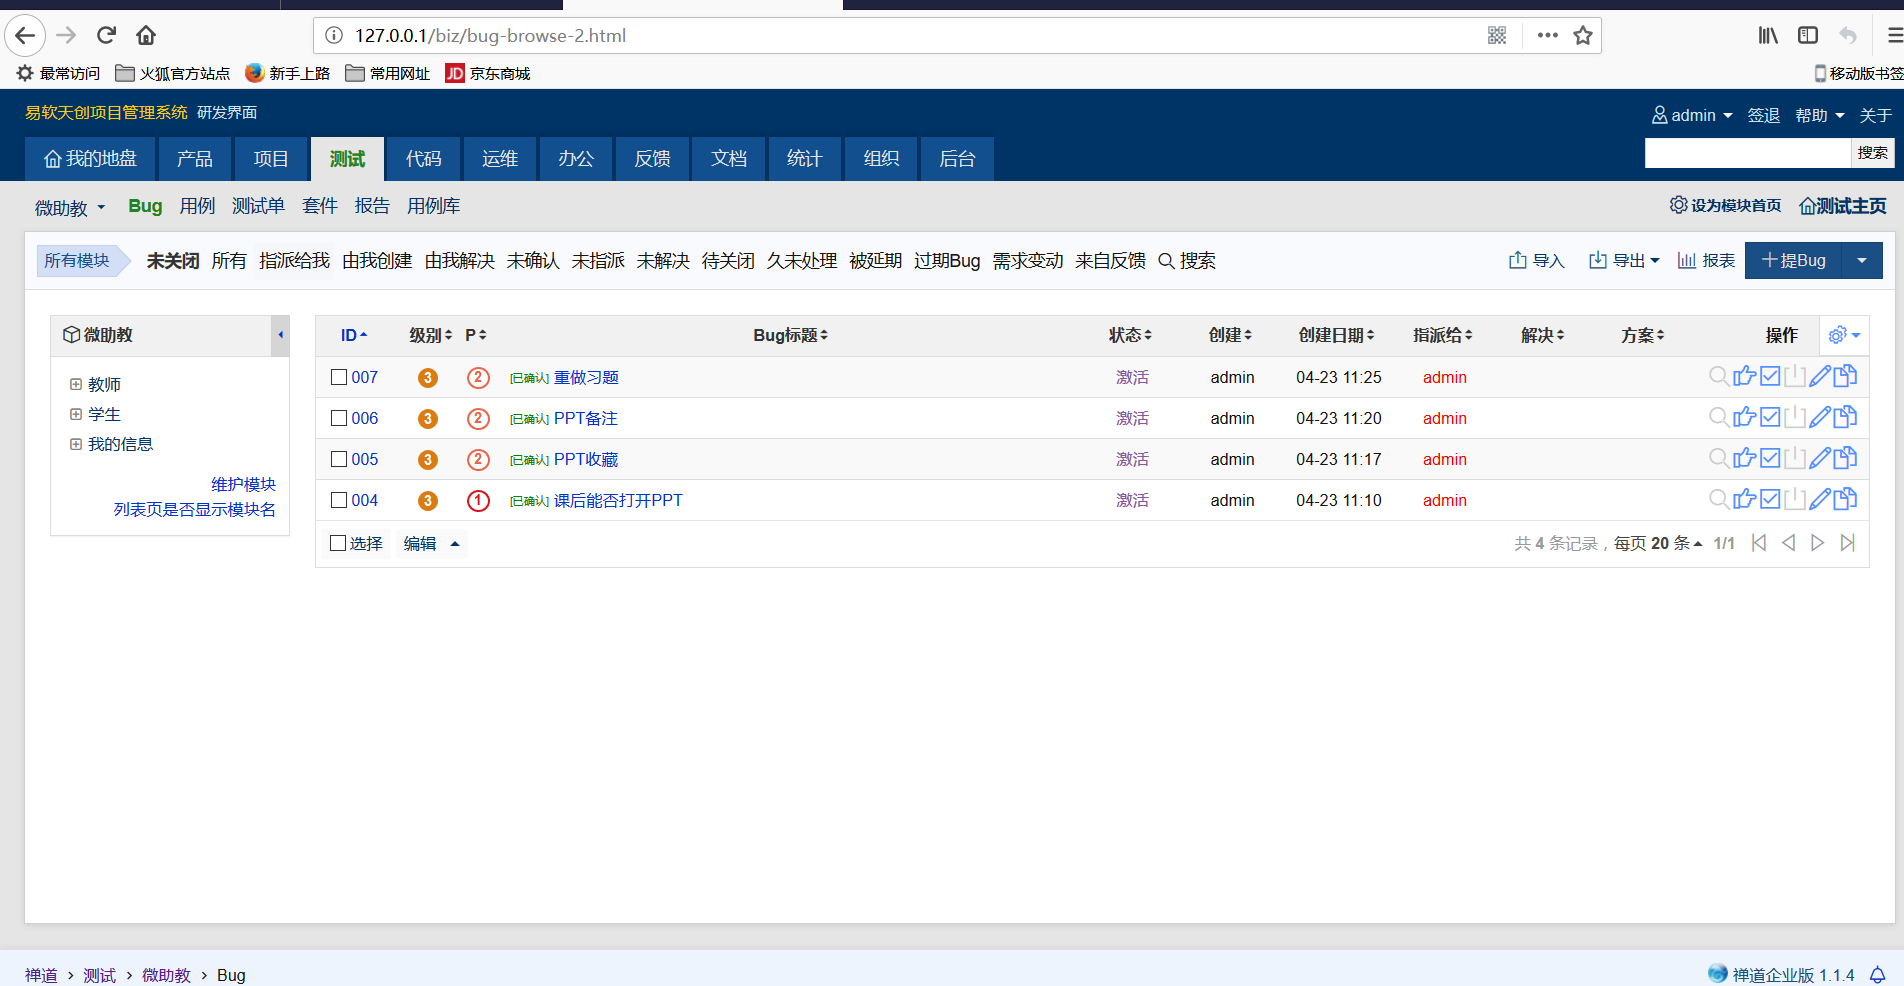Screen dimensions: 1904x986
Task: Switch to the 产品 main tab
Action: click(194, 159)
